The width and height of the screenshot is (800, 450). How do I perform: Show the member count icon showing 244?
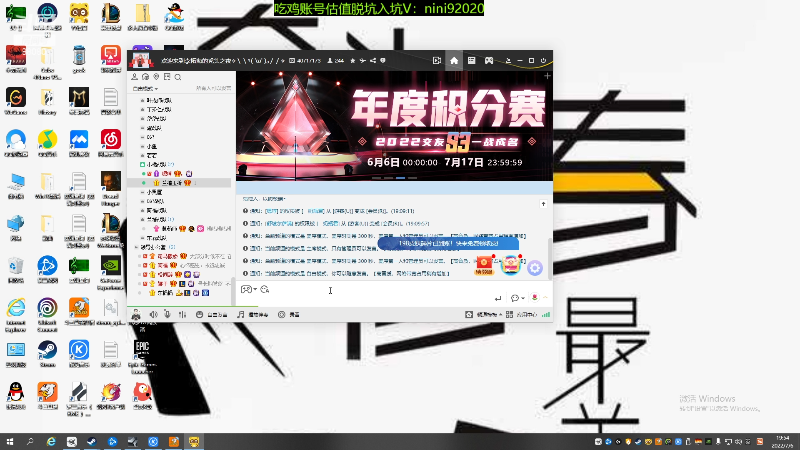(x=335, y=60)
